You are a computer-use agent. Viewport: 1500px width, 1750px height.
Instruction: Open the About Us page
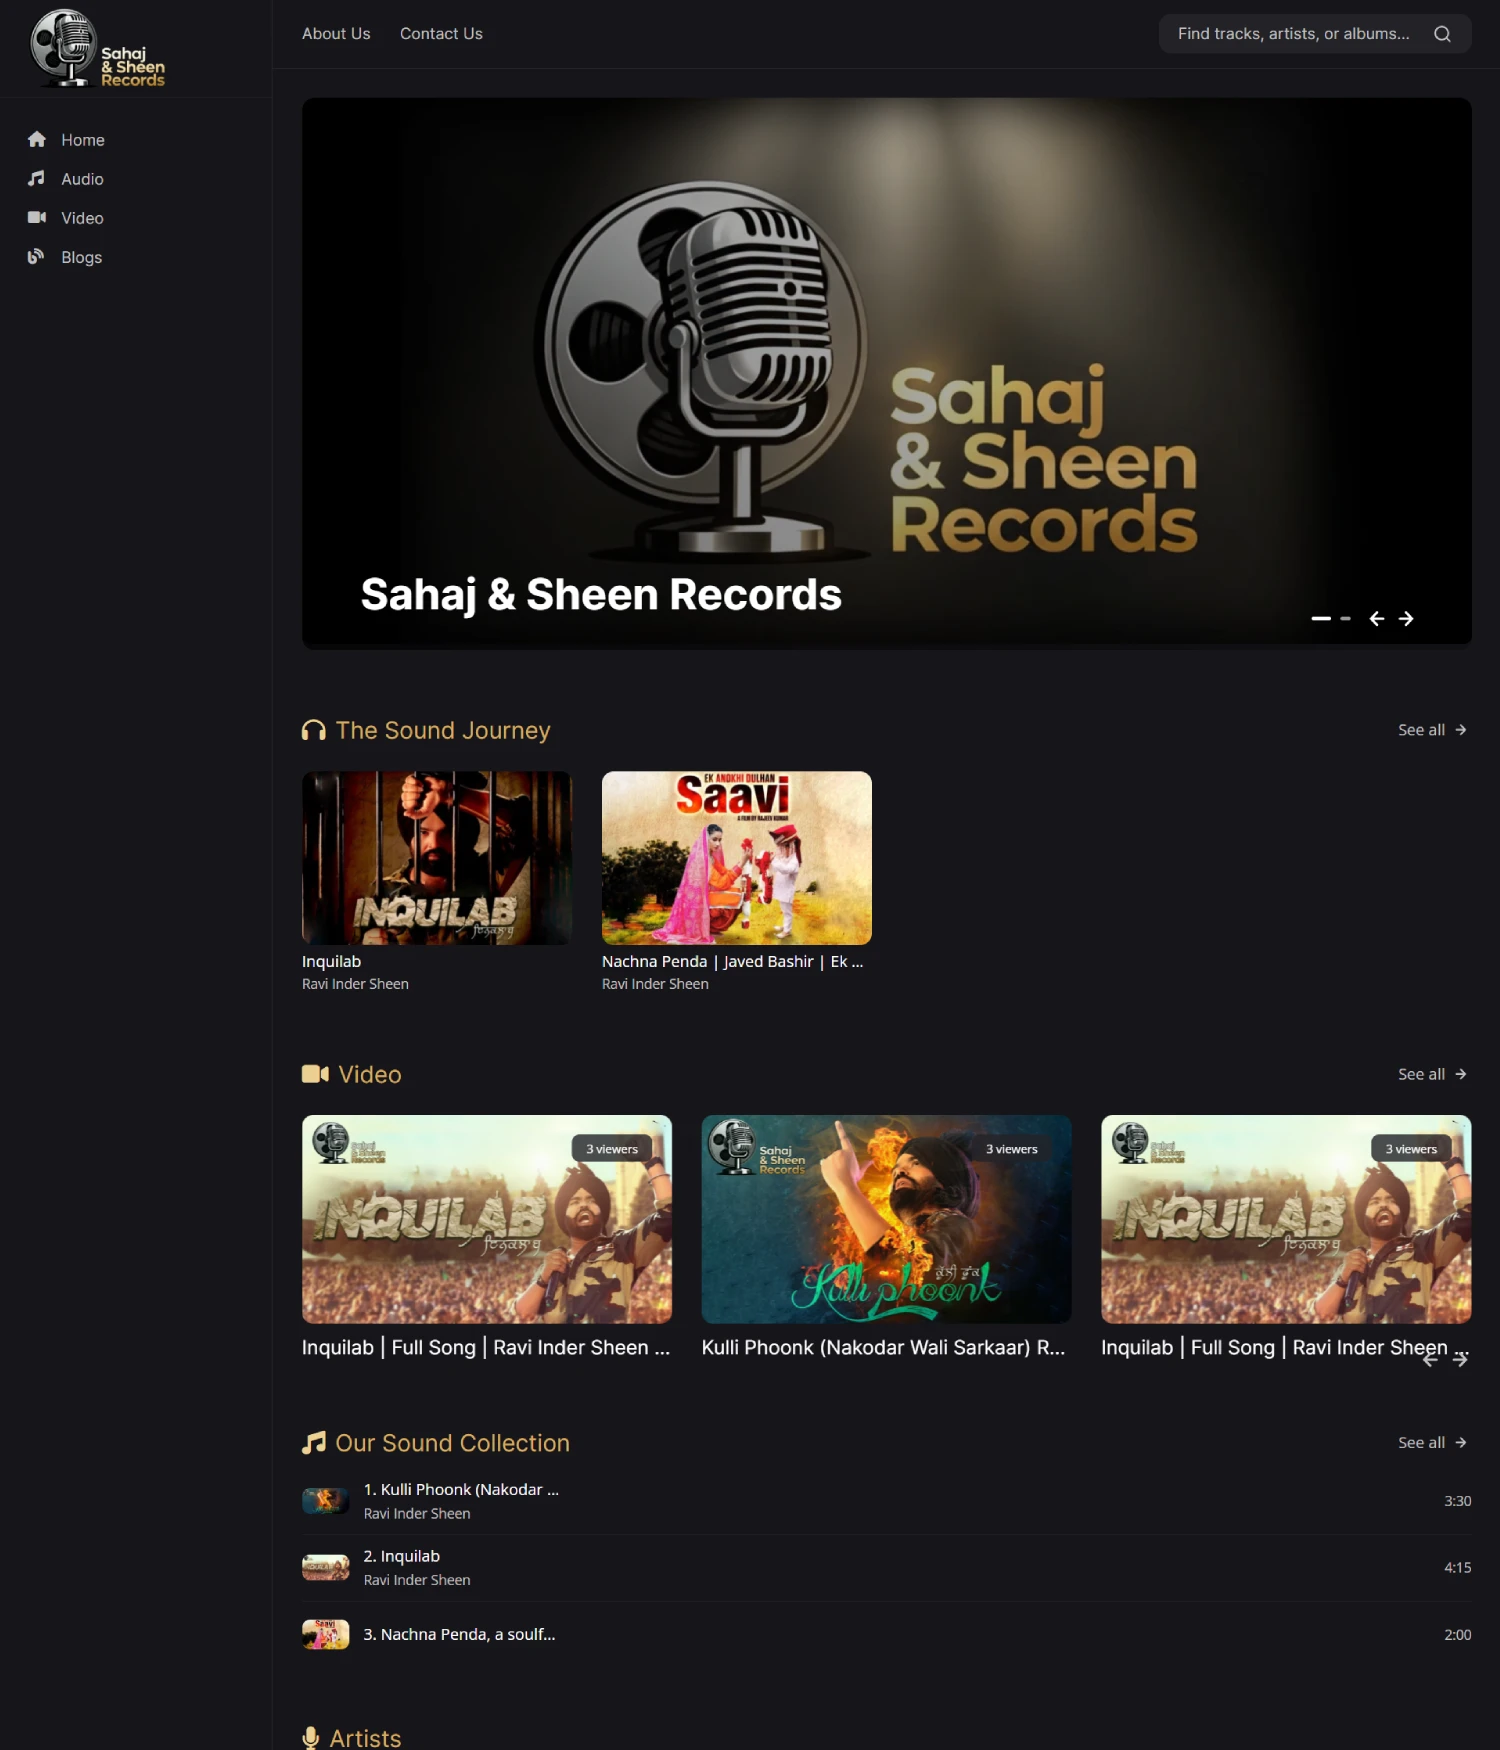point(336,34)
